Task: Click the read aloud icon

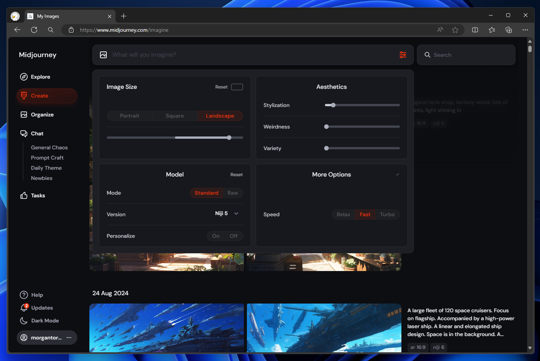Action: pyautogui.click(x=440, y=30)
